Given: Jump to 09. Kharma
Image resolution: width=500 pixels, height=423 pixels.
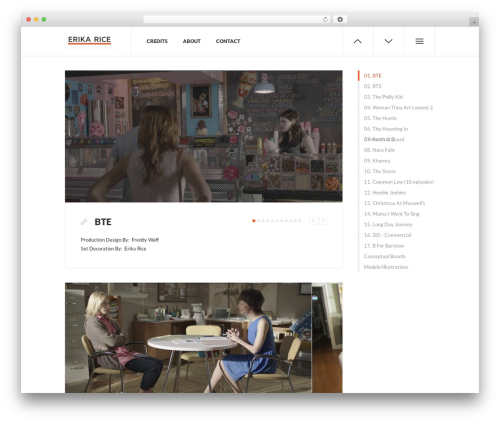Looking at the screenshot, I should [377, 161].
